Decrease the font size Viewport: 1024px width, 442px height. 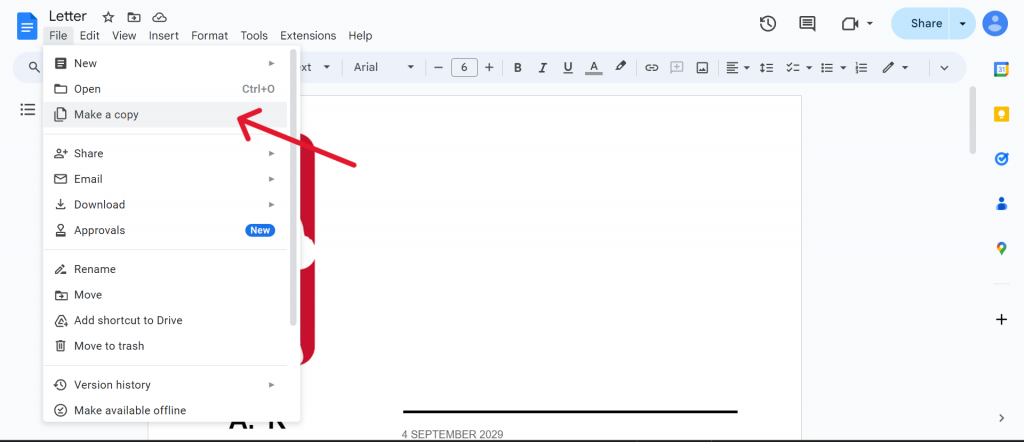(x=438, y=67)
